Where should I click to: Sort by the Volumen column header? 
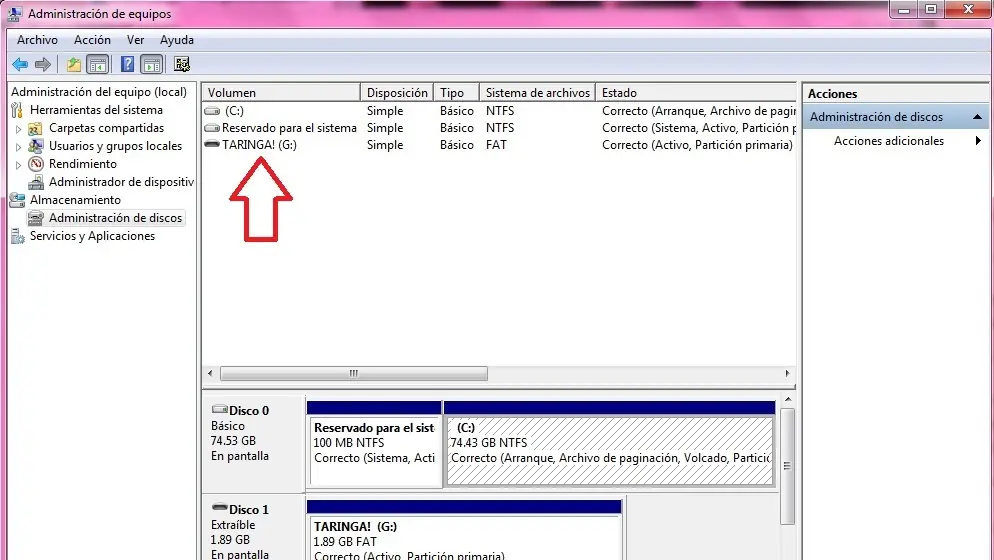coord(281,93)
